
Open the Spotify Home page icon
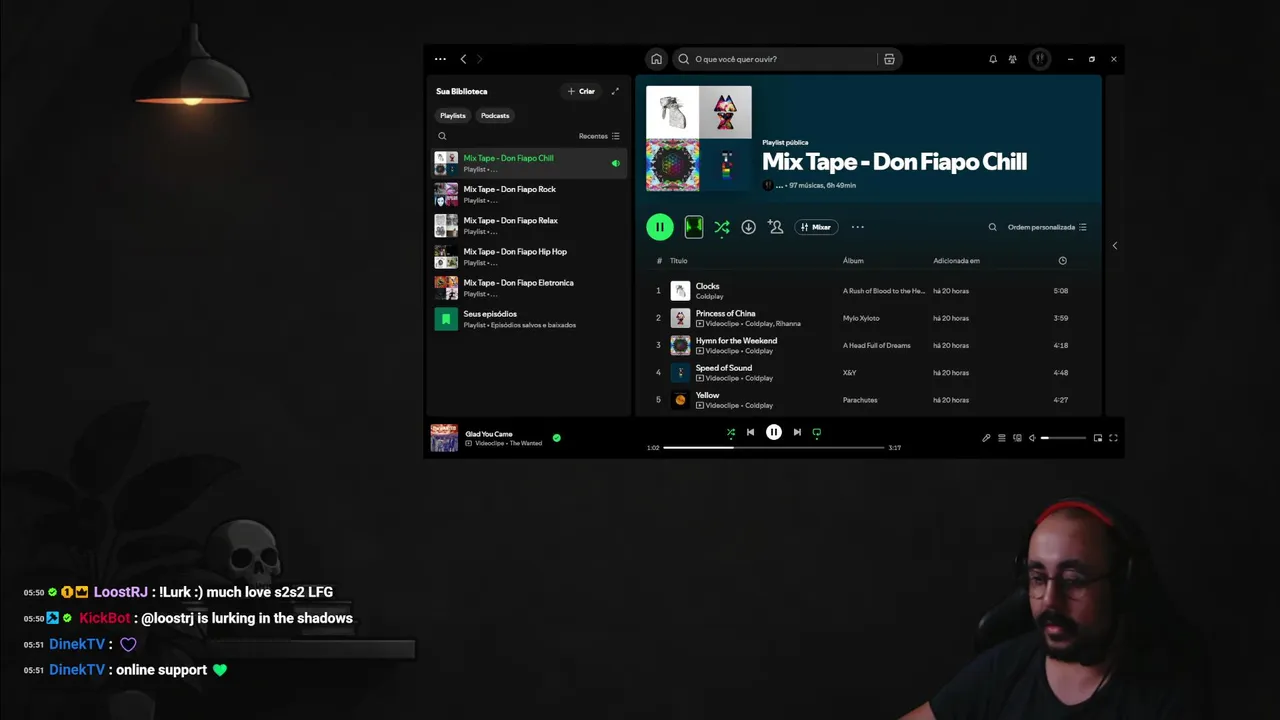pyautogui.click(x=656, y=59)
